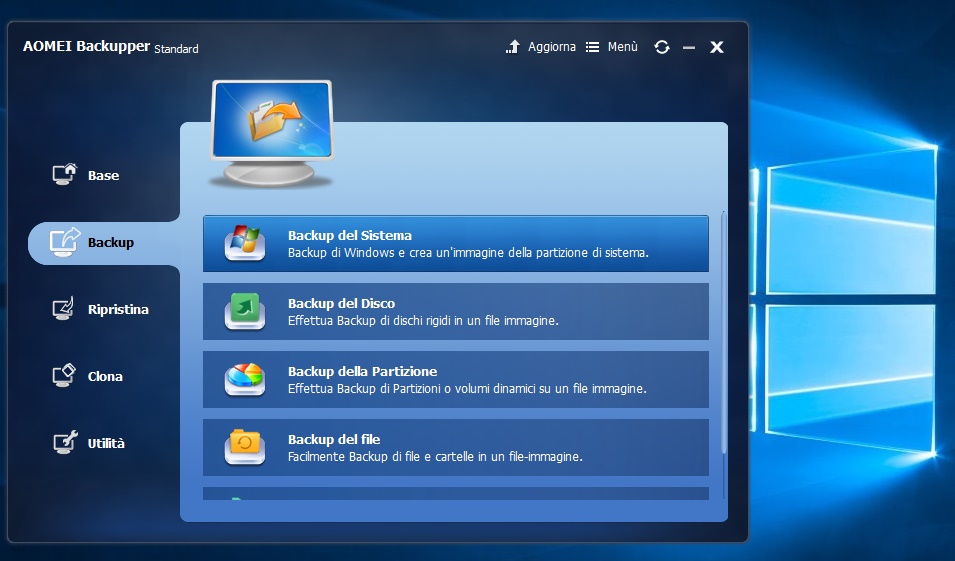Click the partially visible fifth backup option

click(456, 493)
